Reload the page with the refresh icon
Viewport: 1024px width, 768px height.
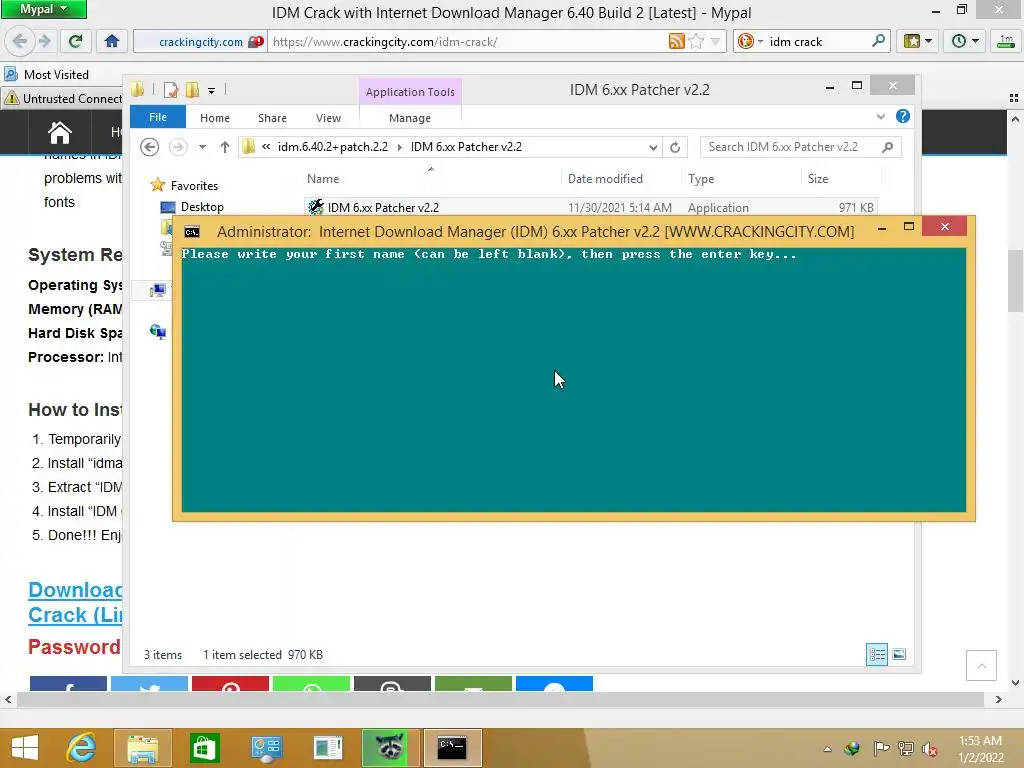75,42
